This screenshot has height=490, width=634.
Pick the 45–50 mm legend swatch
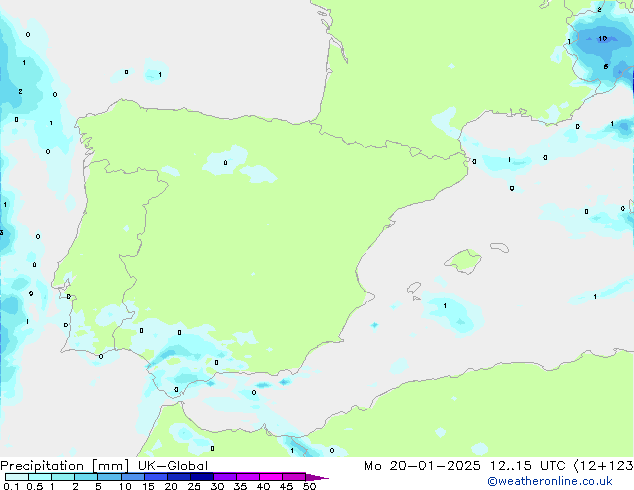pyautogui.click(x=294, y=477)
